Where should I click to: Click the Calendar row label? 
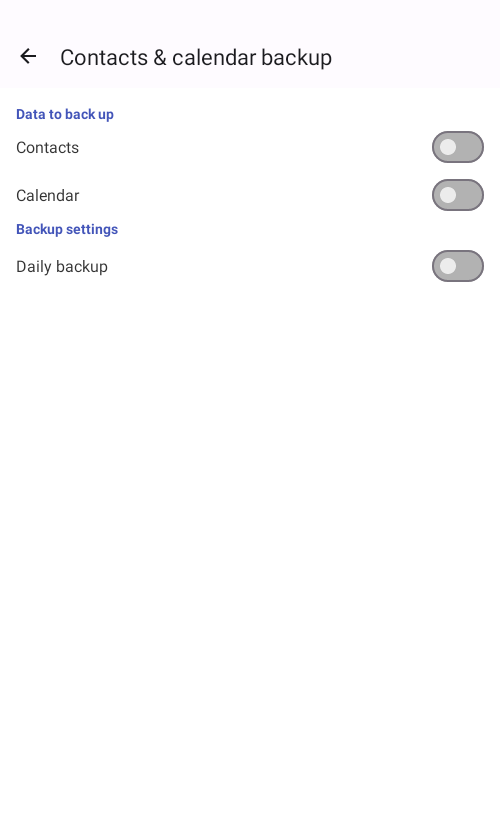[x=47, y=196]
